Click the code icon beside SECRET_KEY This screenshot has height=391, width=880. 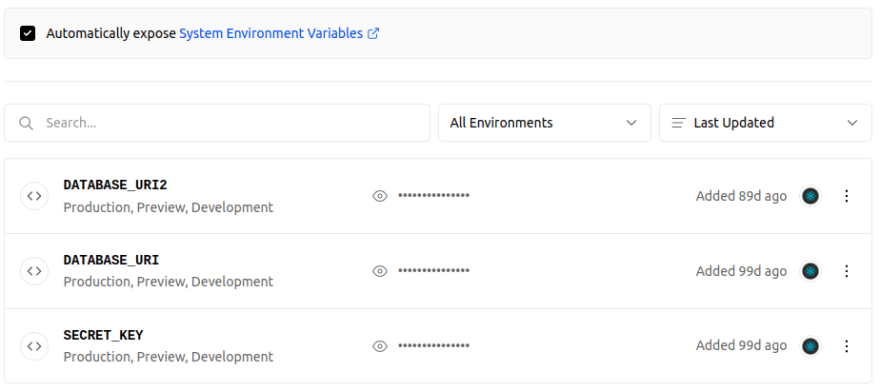tap(34, 346)
